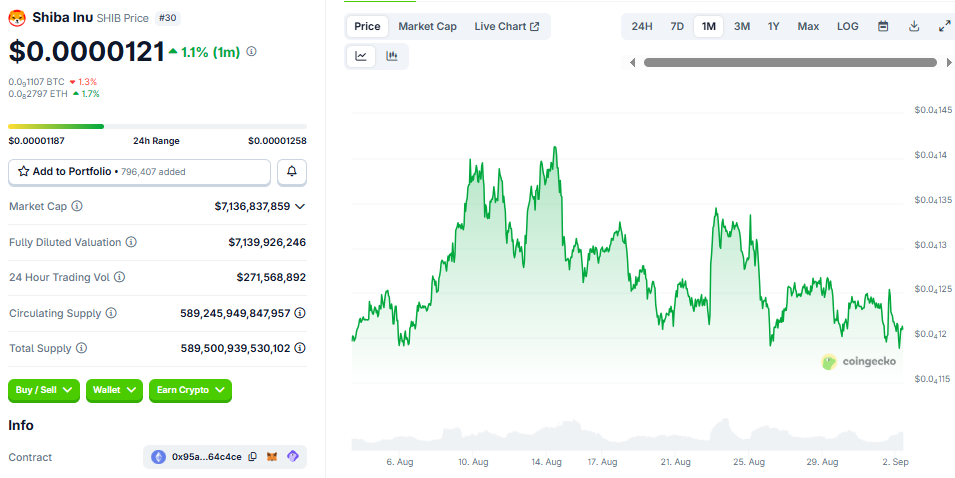Click the Info section heading

21,425
